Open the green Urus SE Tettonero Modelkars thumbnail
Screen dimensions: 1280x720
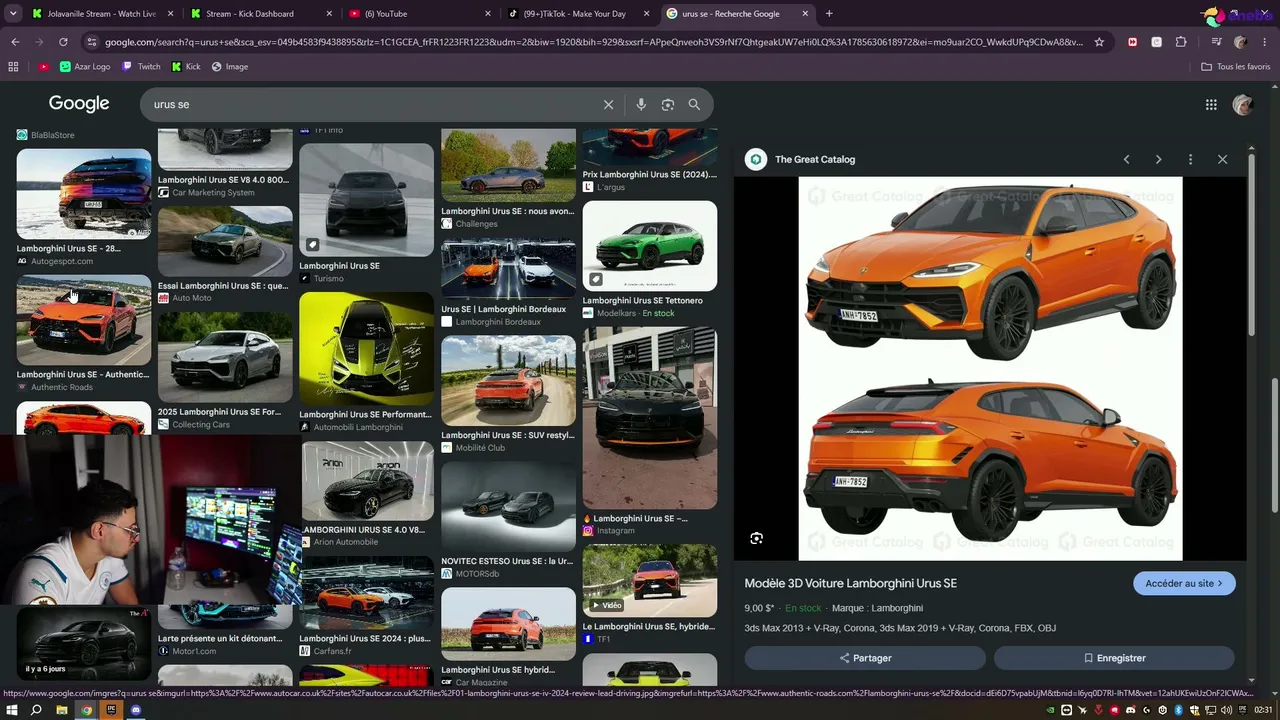pyautogui.click(x=650, y=246)
